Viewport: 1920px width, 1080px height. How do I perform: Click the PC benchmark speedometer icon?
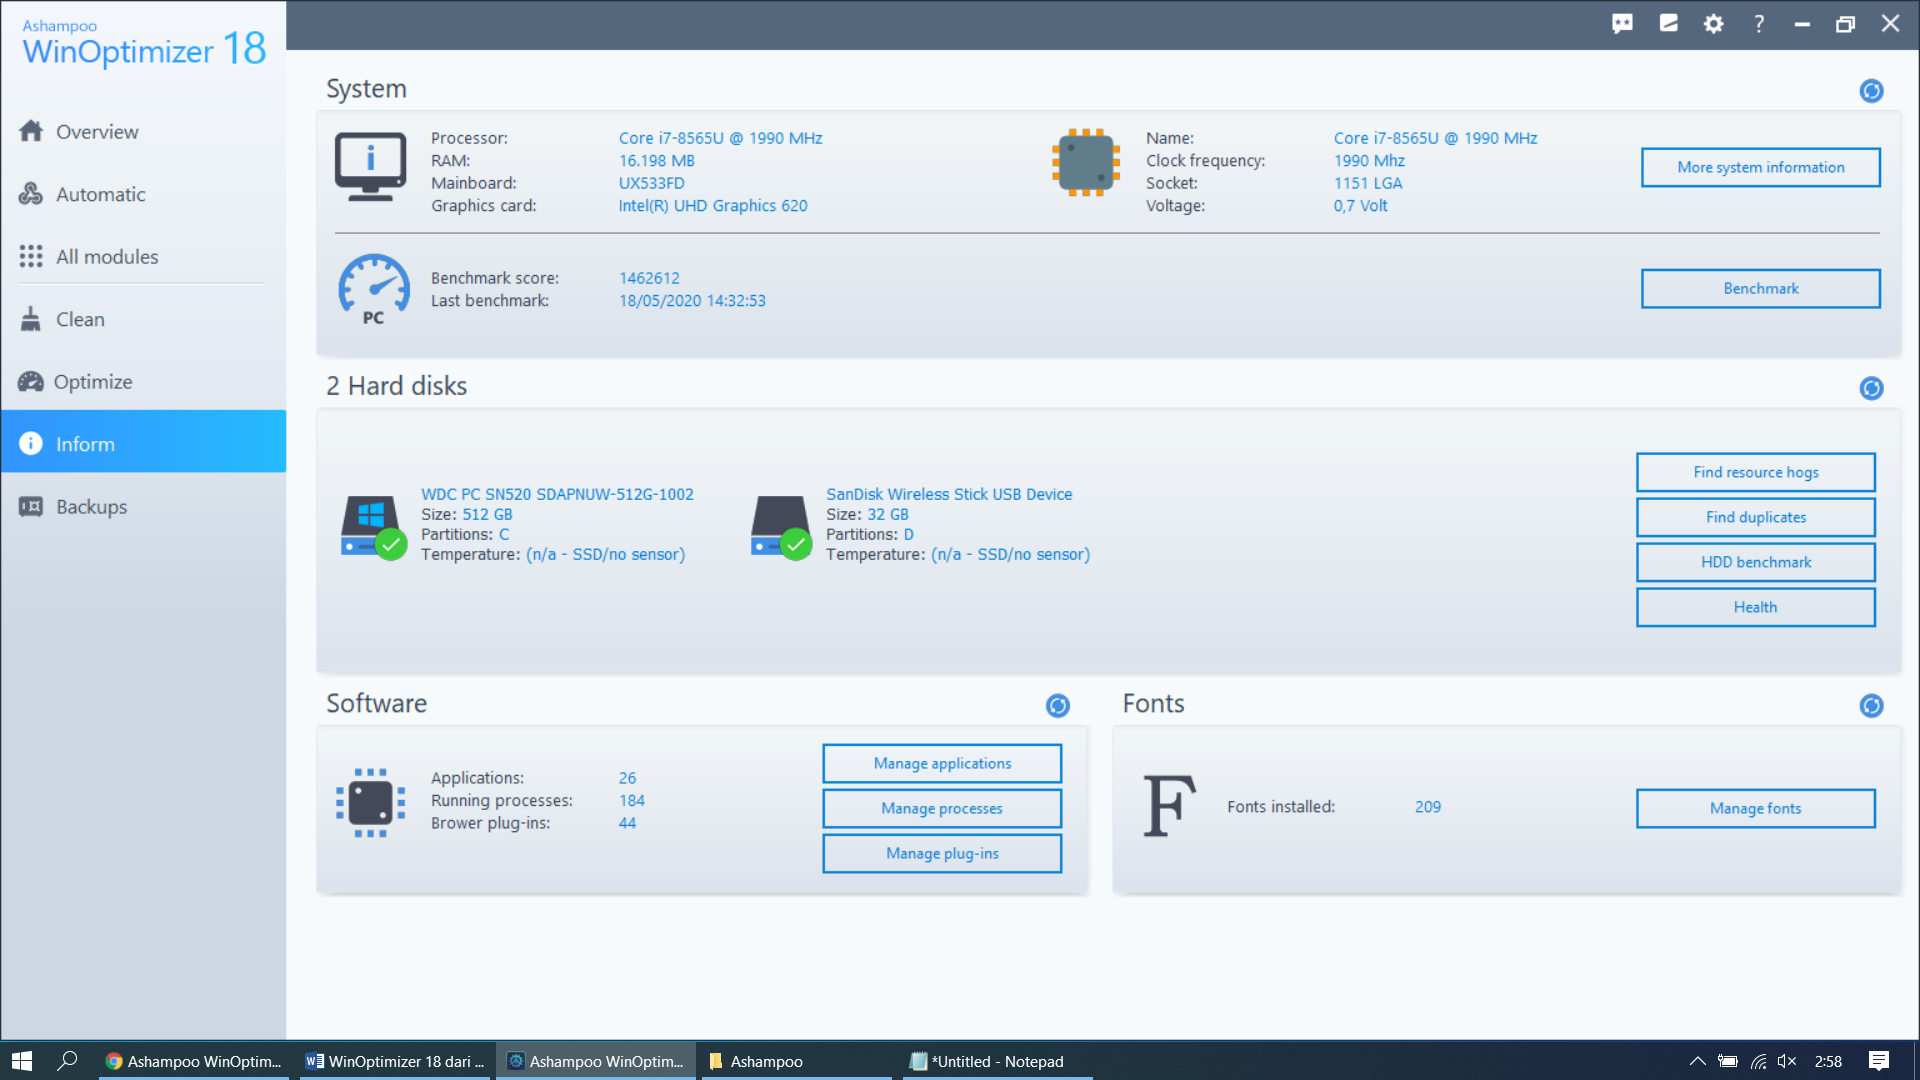pyautogui.click(x=373, y=289)
